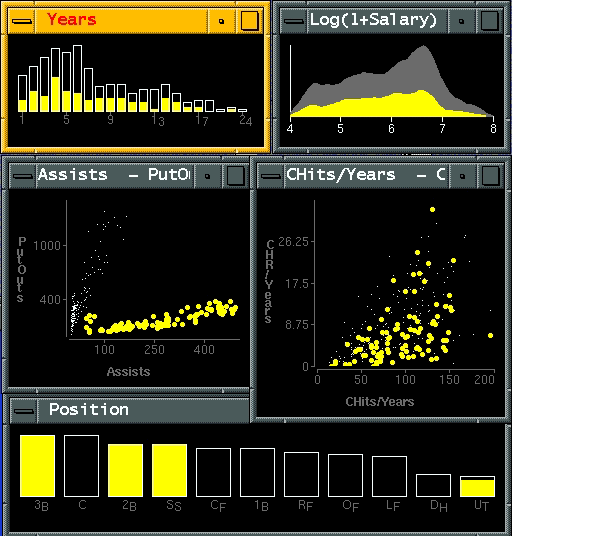Open the Log(1+Salary) window menu button
605x537 pixels.
293,19
